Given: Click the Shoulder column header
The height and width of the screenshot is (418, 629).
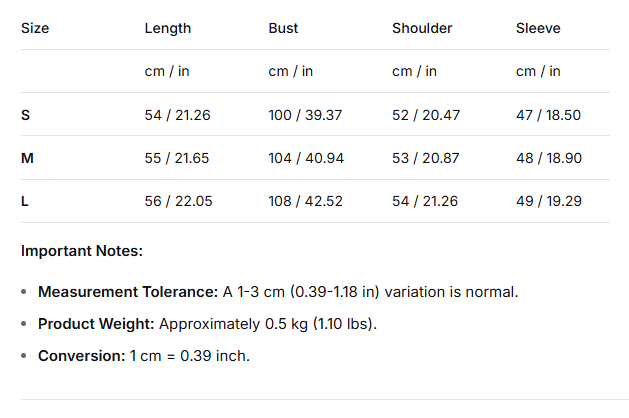Looking at the screenshot, I should tap(421, 28).
